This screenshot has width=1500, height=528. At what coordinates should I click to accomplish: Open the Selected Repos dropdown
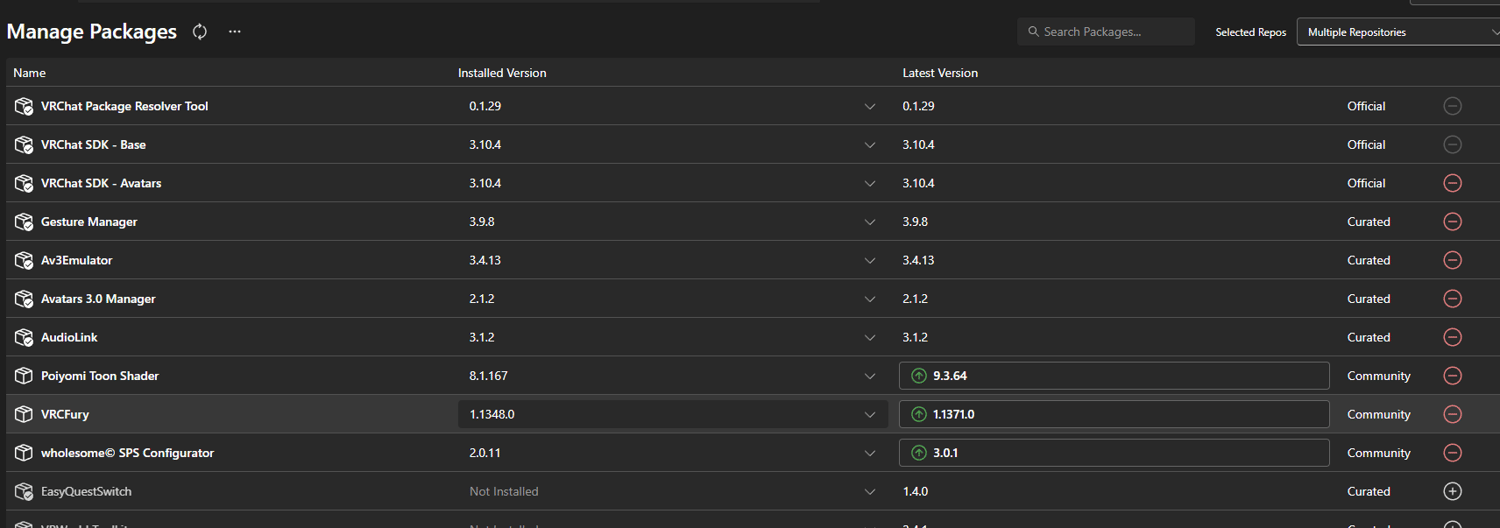1398,32
